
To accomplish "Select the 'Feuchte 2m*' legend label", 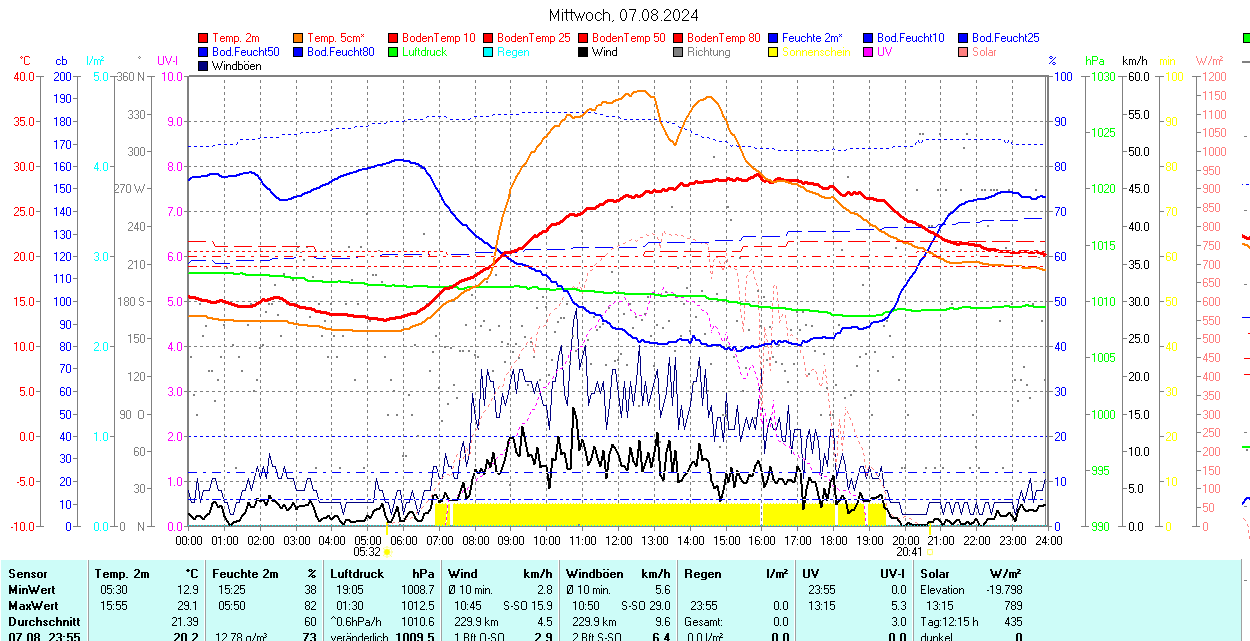I will coord(813,38).
